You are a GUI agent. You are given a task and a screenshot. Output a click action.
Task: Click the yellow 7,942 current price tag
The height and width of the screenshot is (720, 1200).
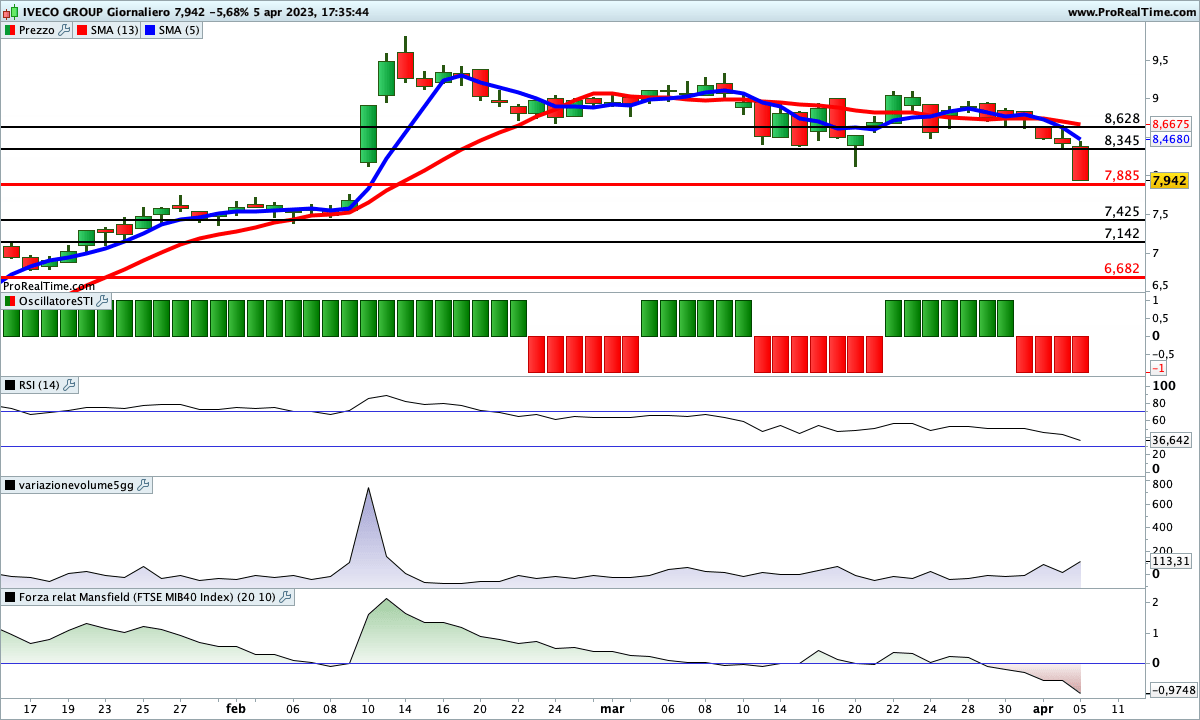1169,181
